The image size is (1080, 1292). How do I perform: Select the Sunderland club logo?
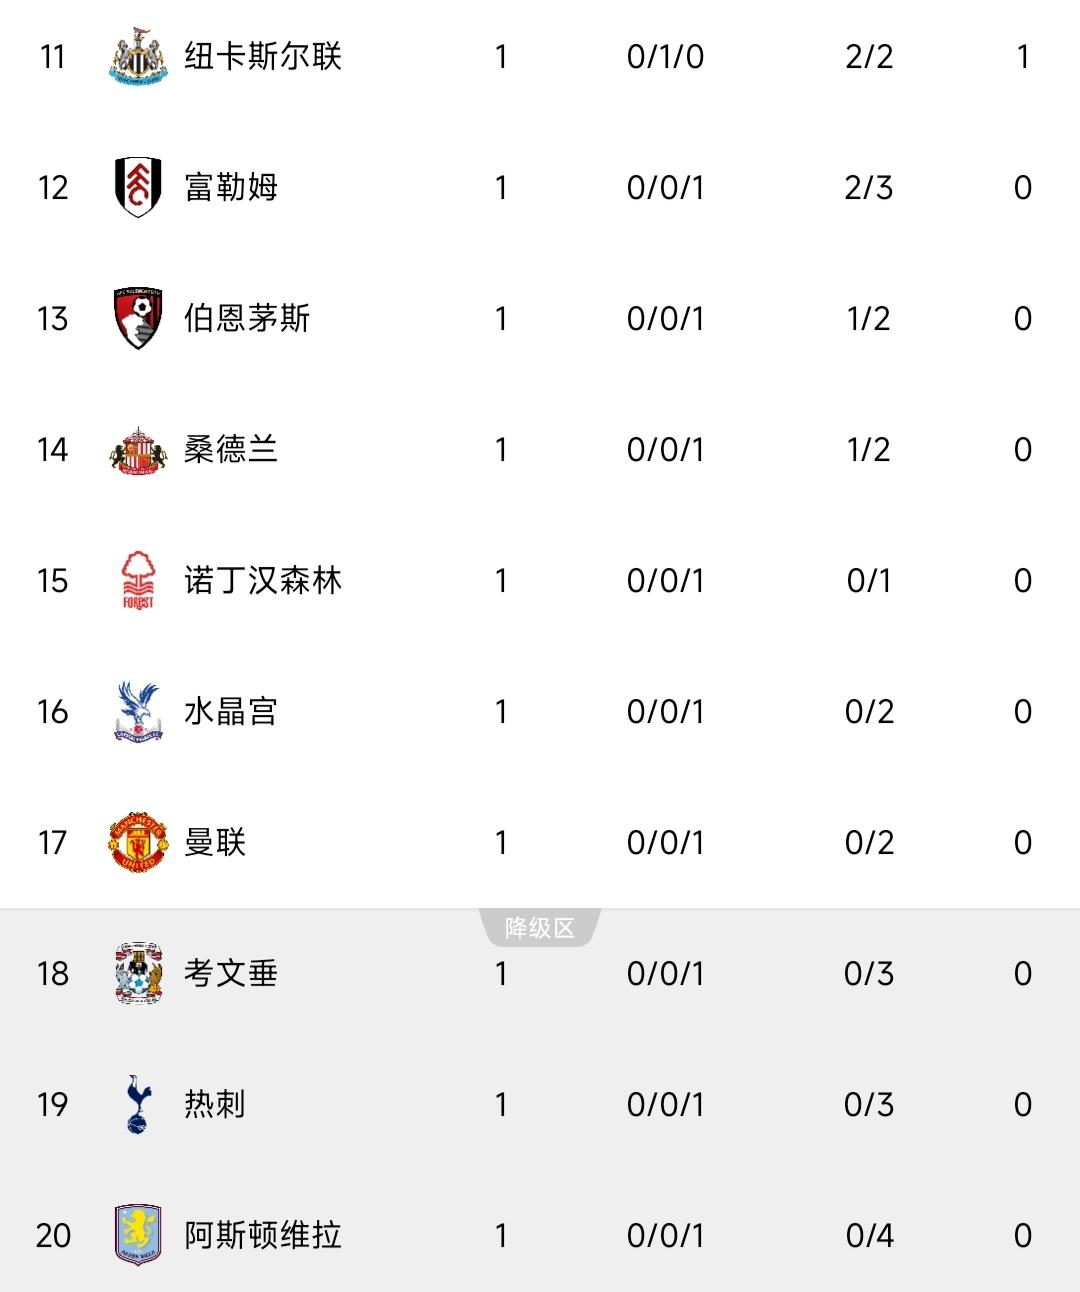click(x=138, y=450)
